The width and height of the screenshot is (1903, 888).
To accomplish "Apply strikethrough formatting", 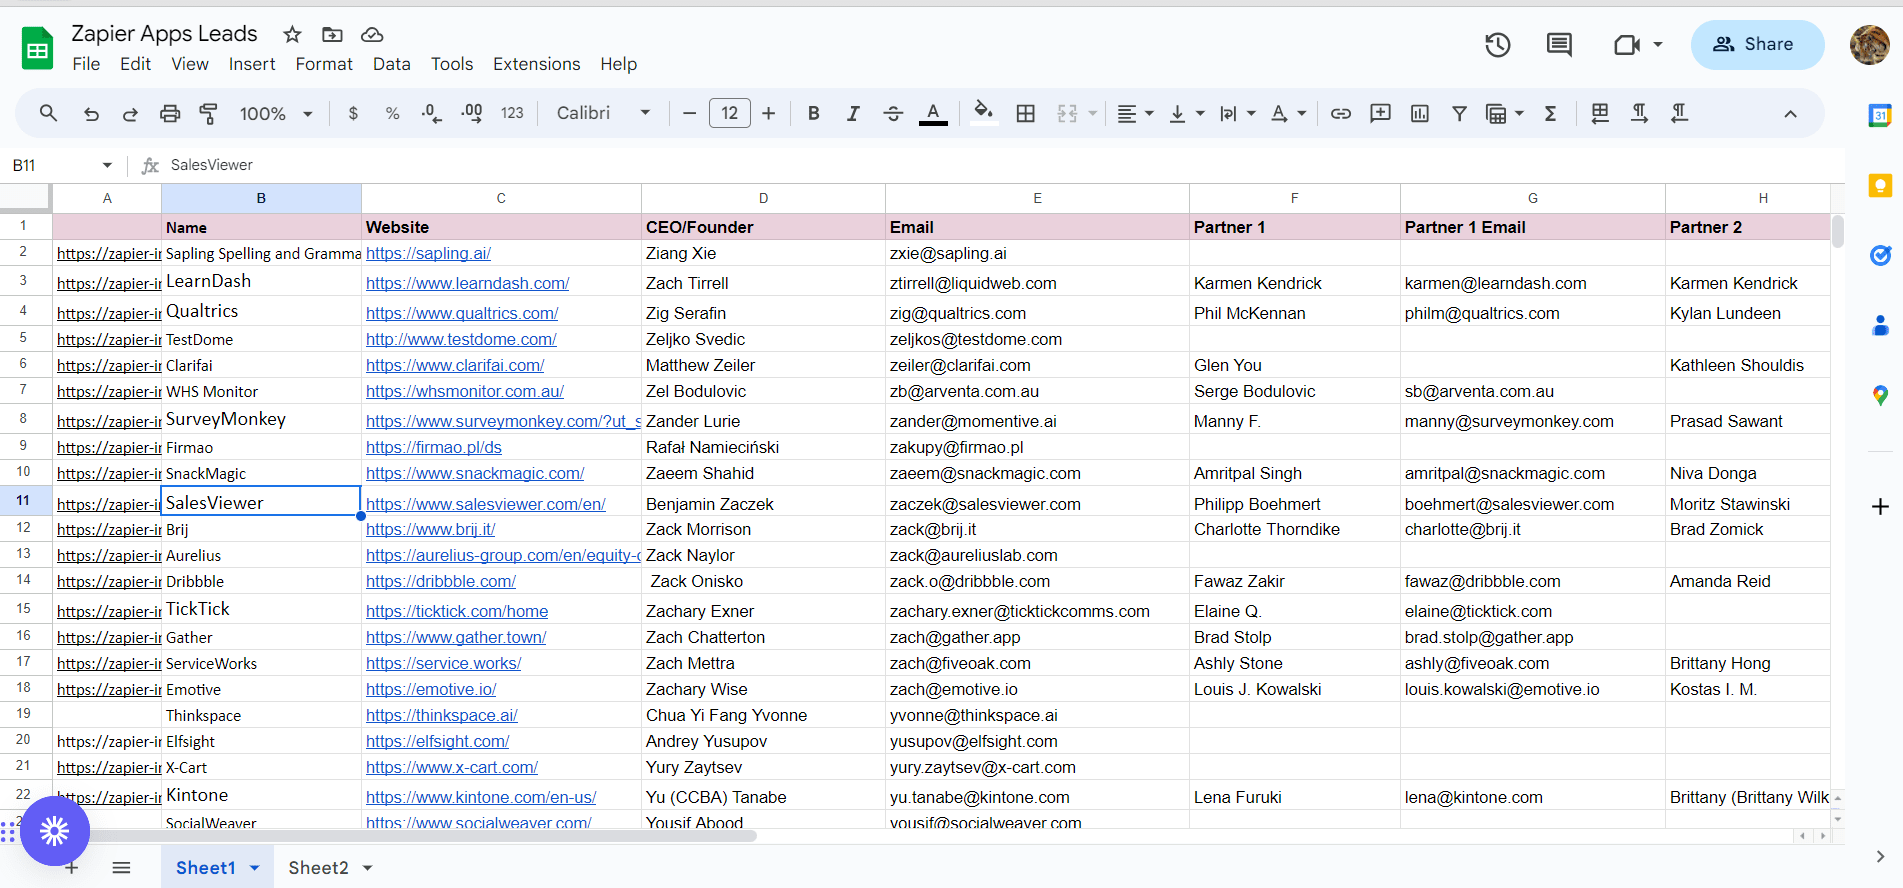I will (x=893, y=113).
